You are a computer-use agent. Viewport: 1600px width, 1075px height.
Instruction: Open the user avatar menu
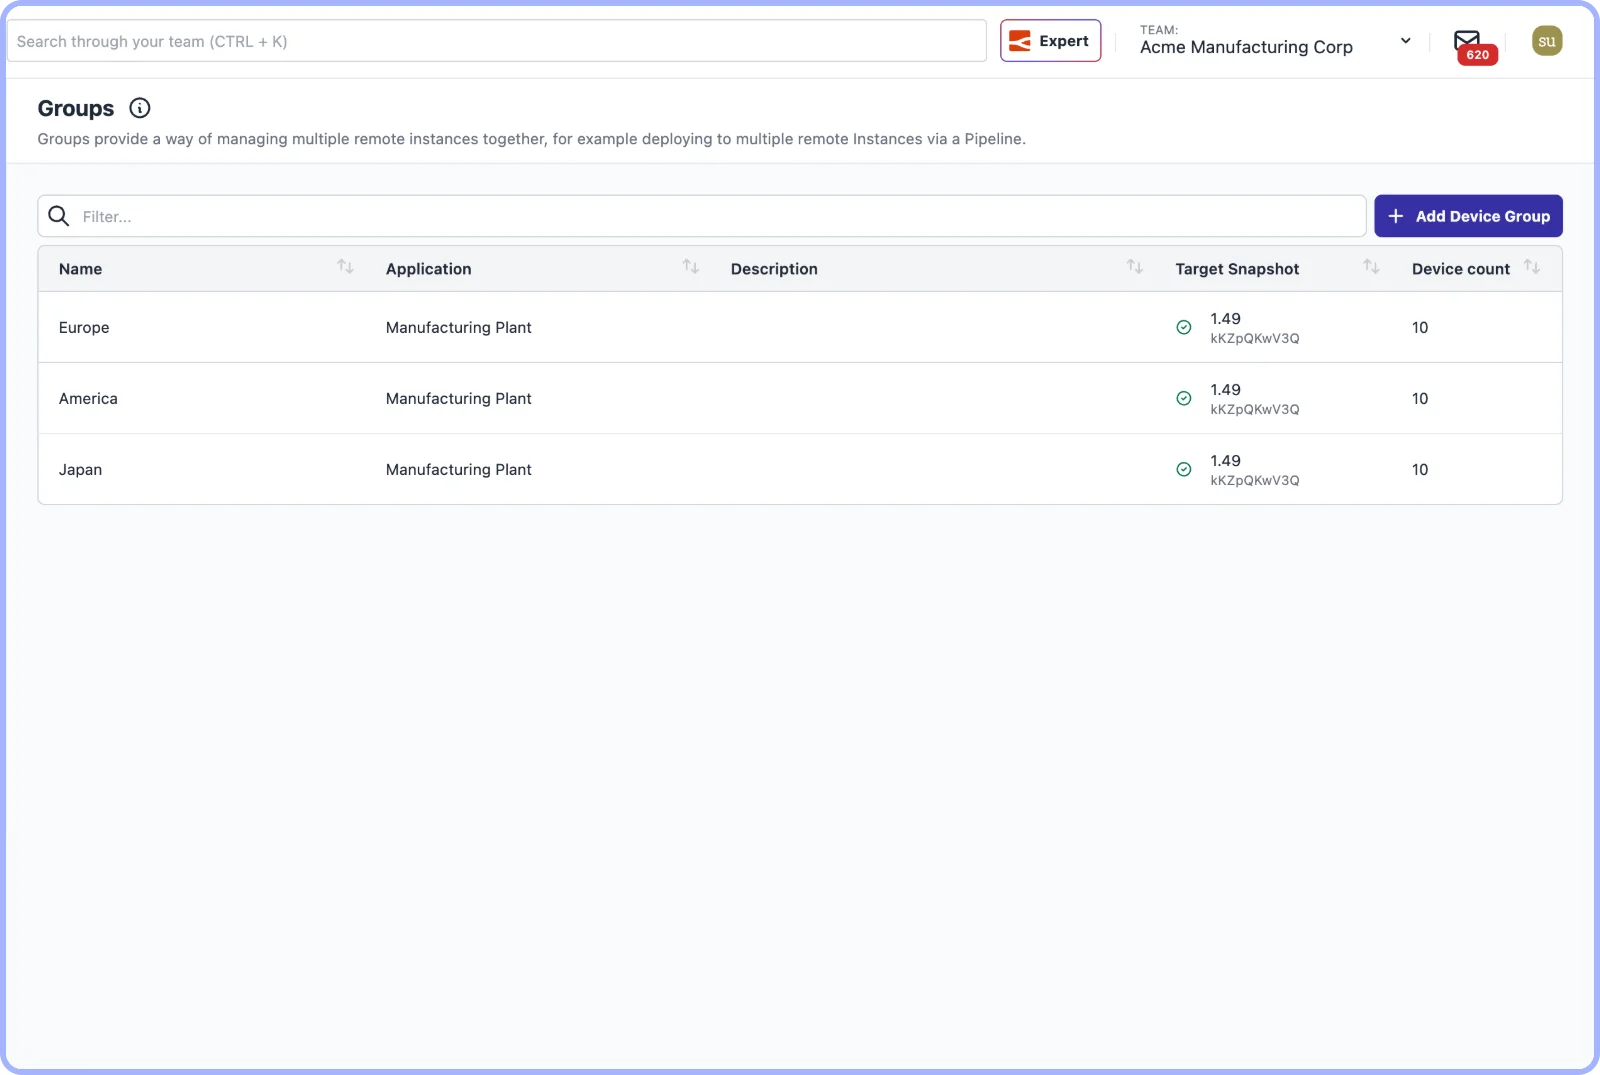pyautogui.click(x=1547, y=41)
